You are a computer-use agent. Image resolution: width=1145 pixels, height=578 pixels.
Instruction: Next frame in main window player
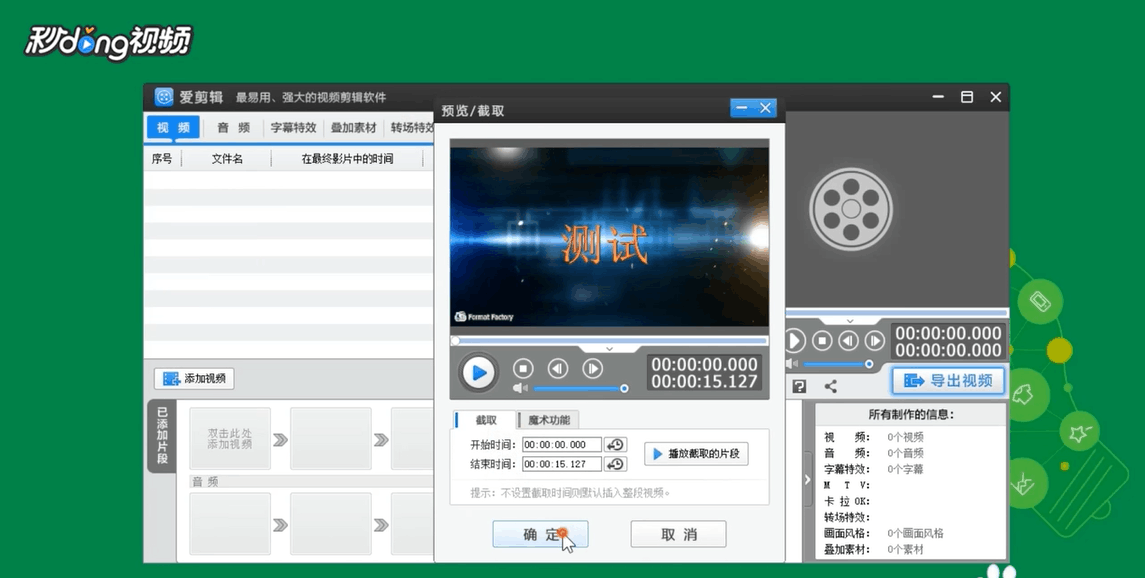[x=875, y=341]
